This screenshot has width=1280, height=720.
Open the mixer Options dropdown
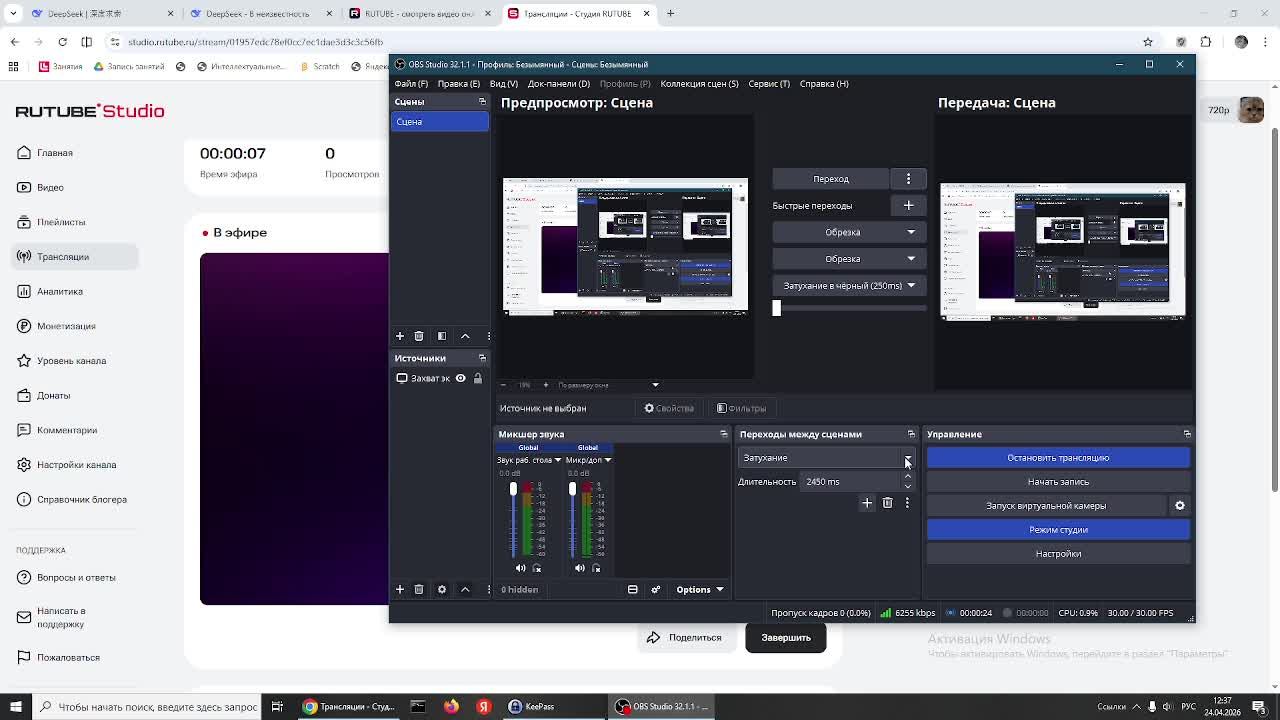pos(699,590)
